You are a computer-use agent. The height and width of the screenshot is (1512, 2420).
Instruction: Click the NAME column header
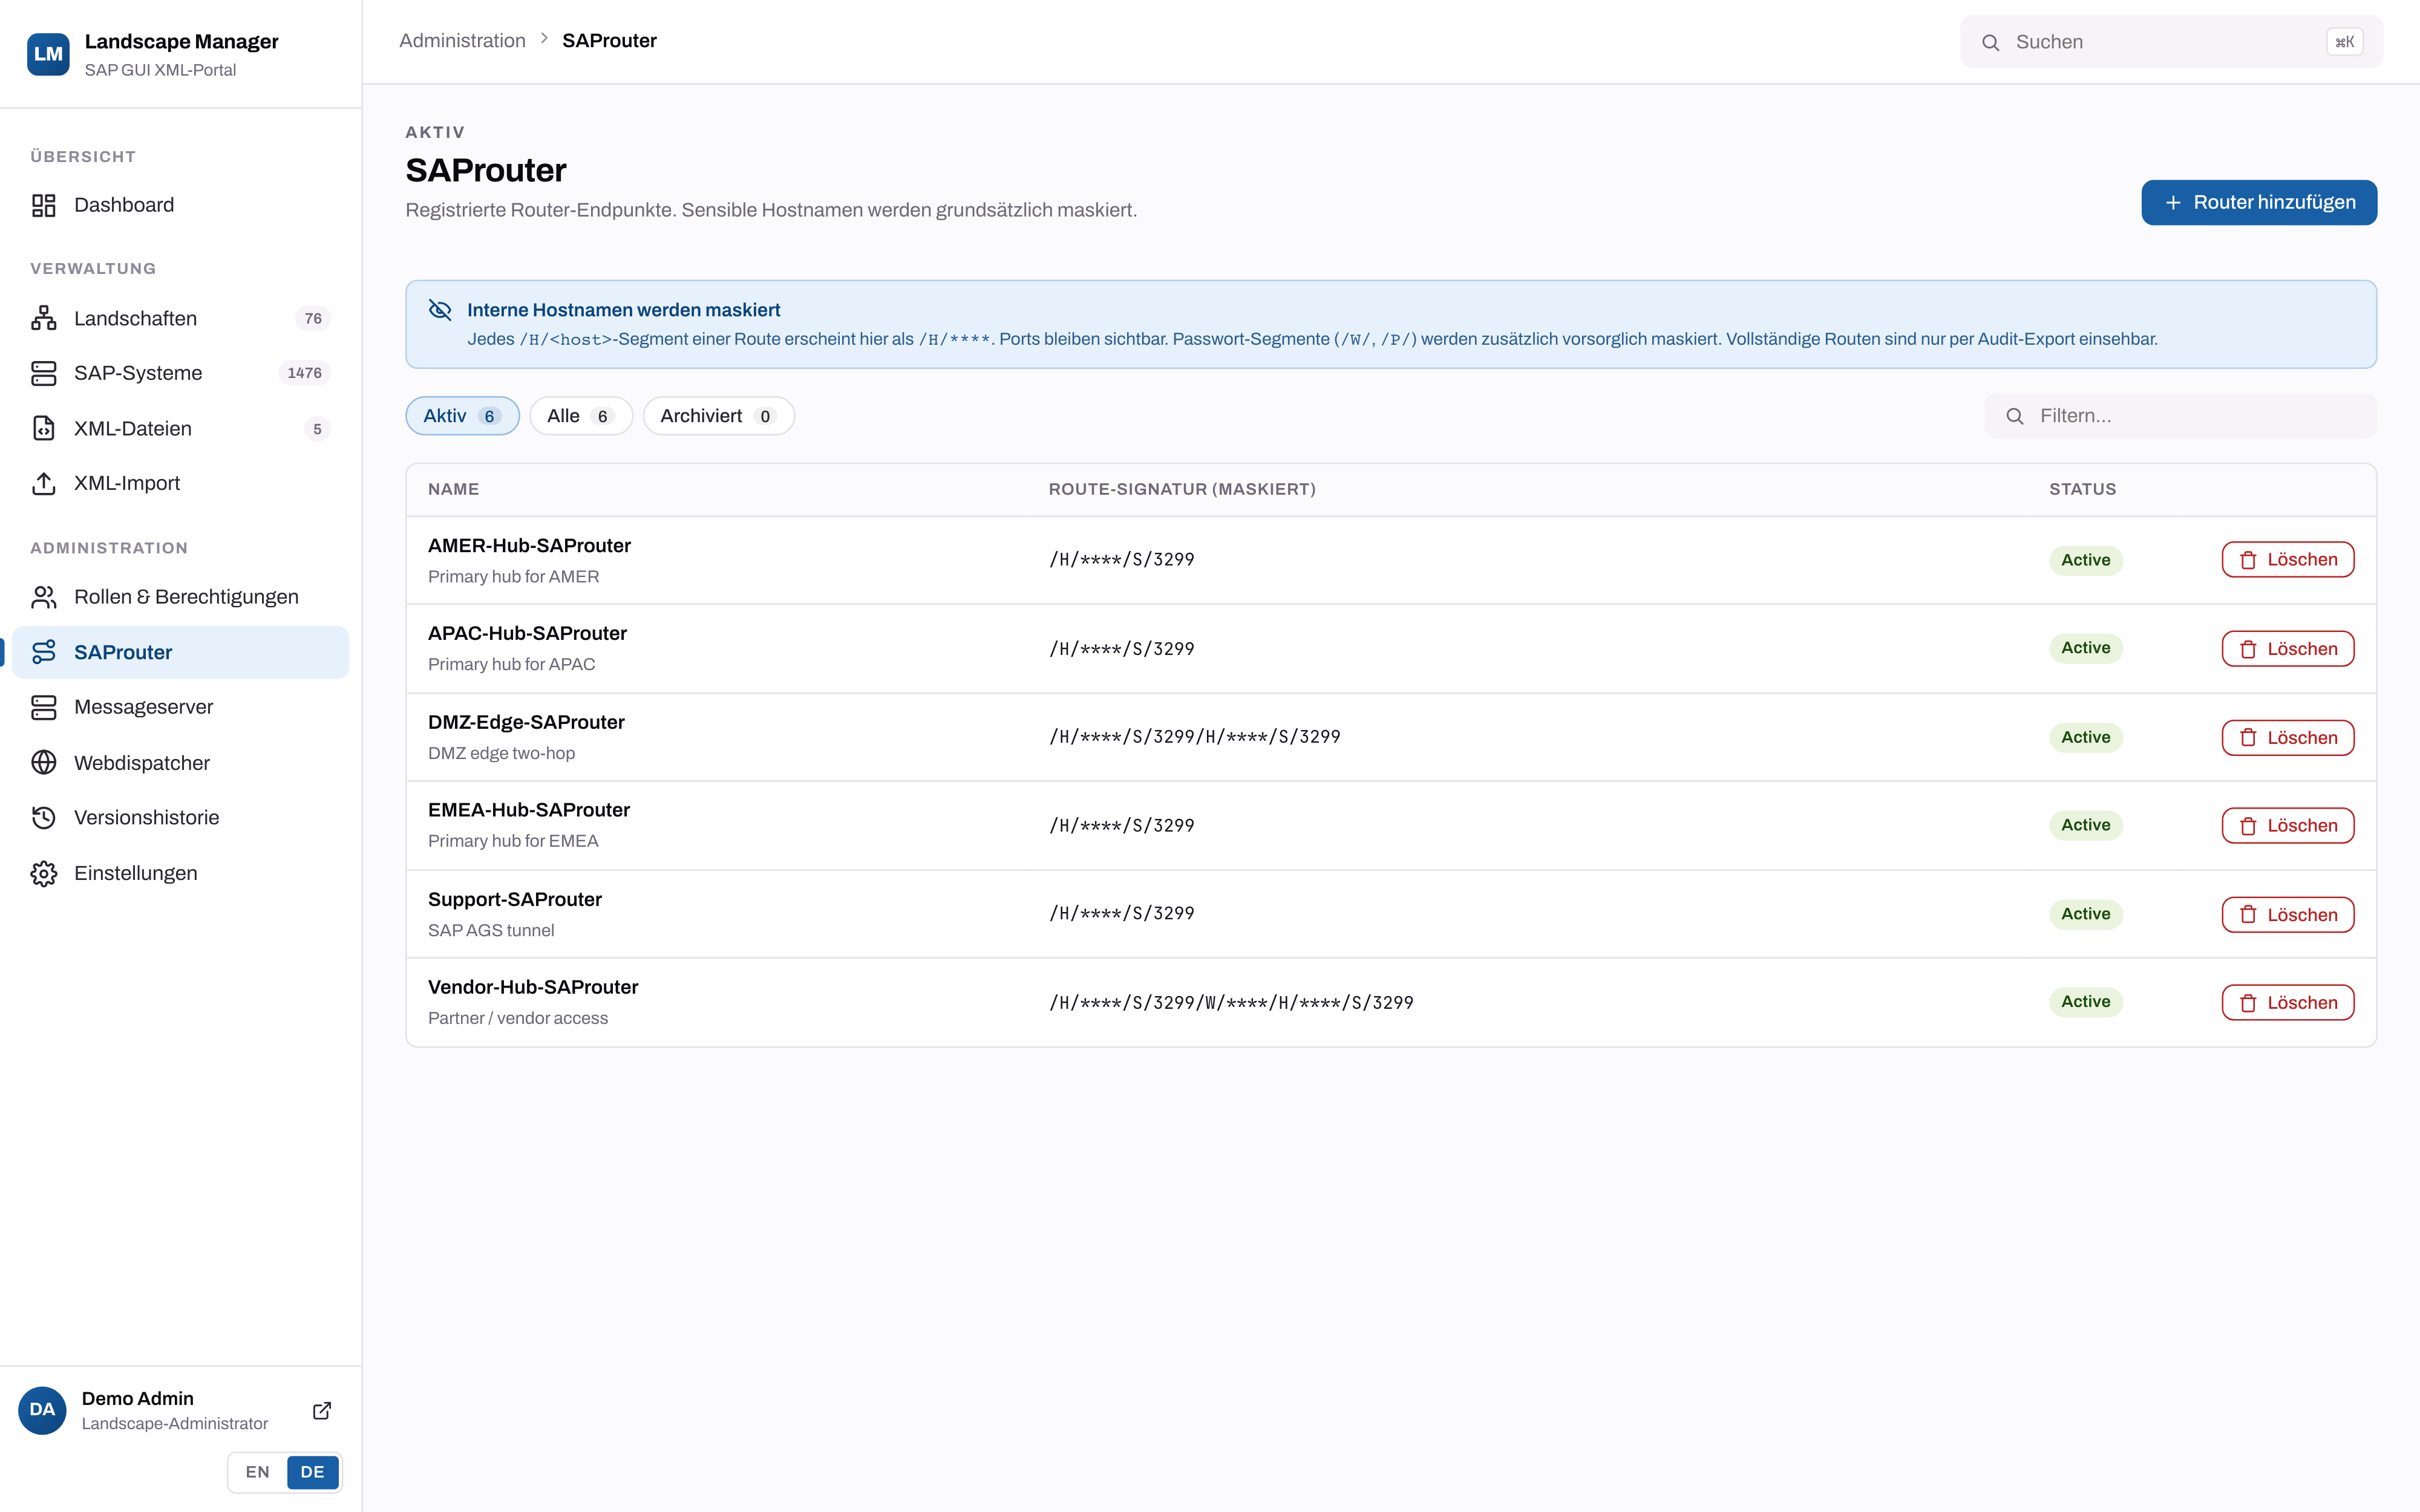(x=454, y=489)
